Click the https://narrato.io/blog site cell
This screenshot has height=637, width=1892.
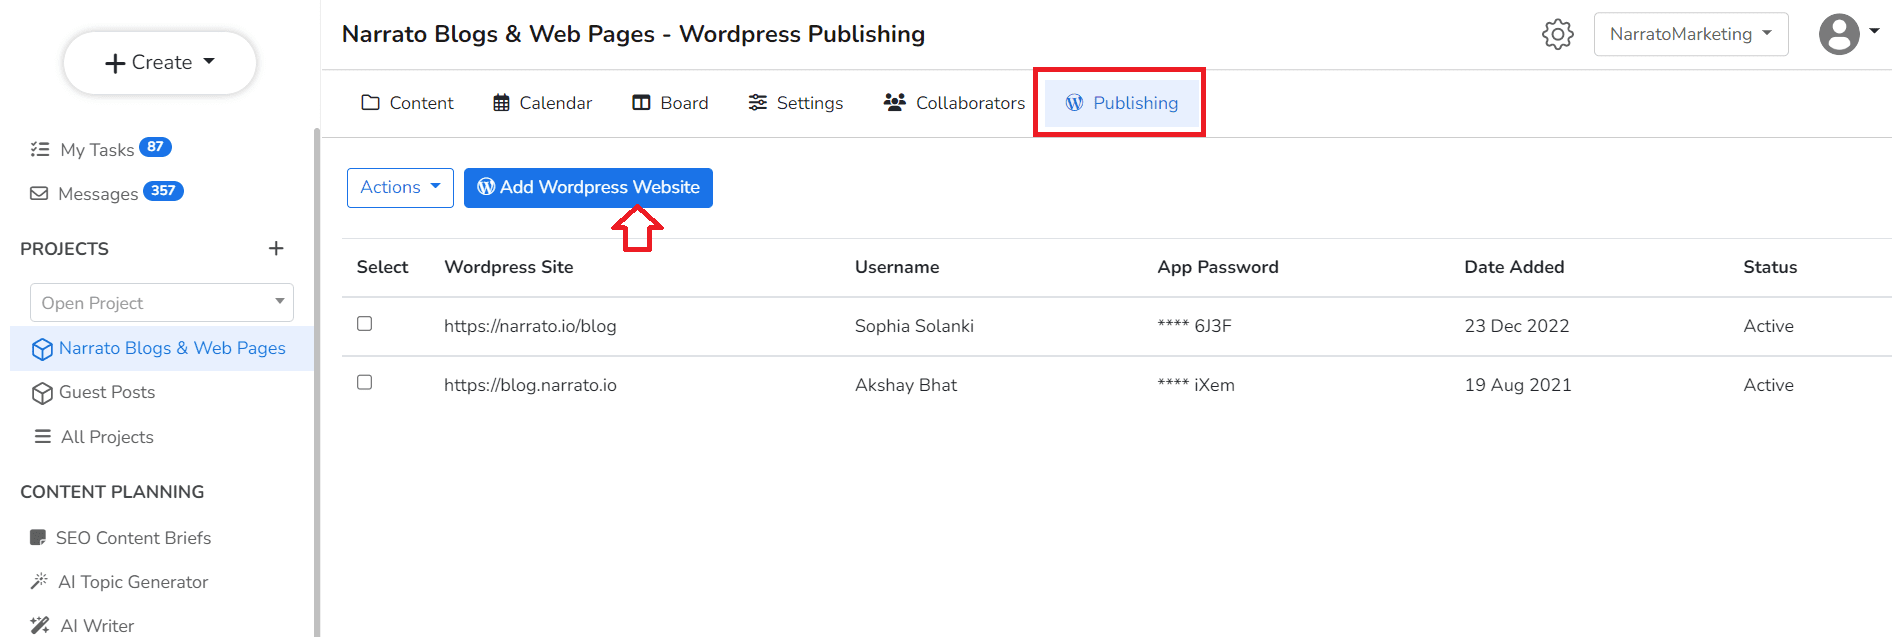(530, 326)
